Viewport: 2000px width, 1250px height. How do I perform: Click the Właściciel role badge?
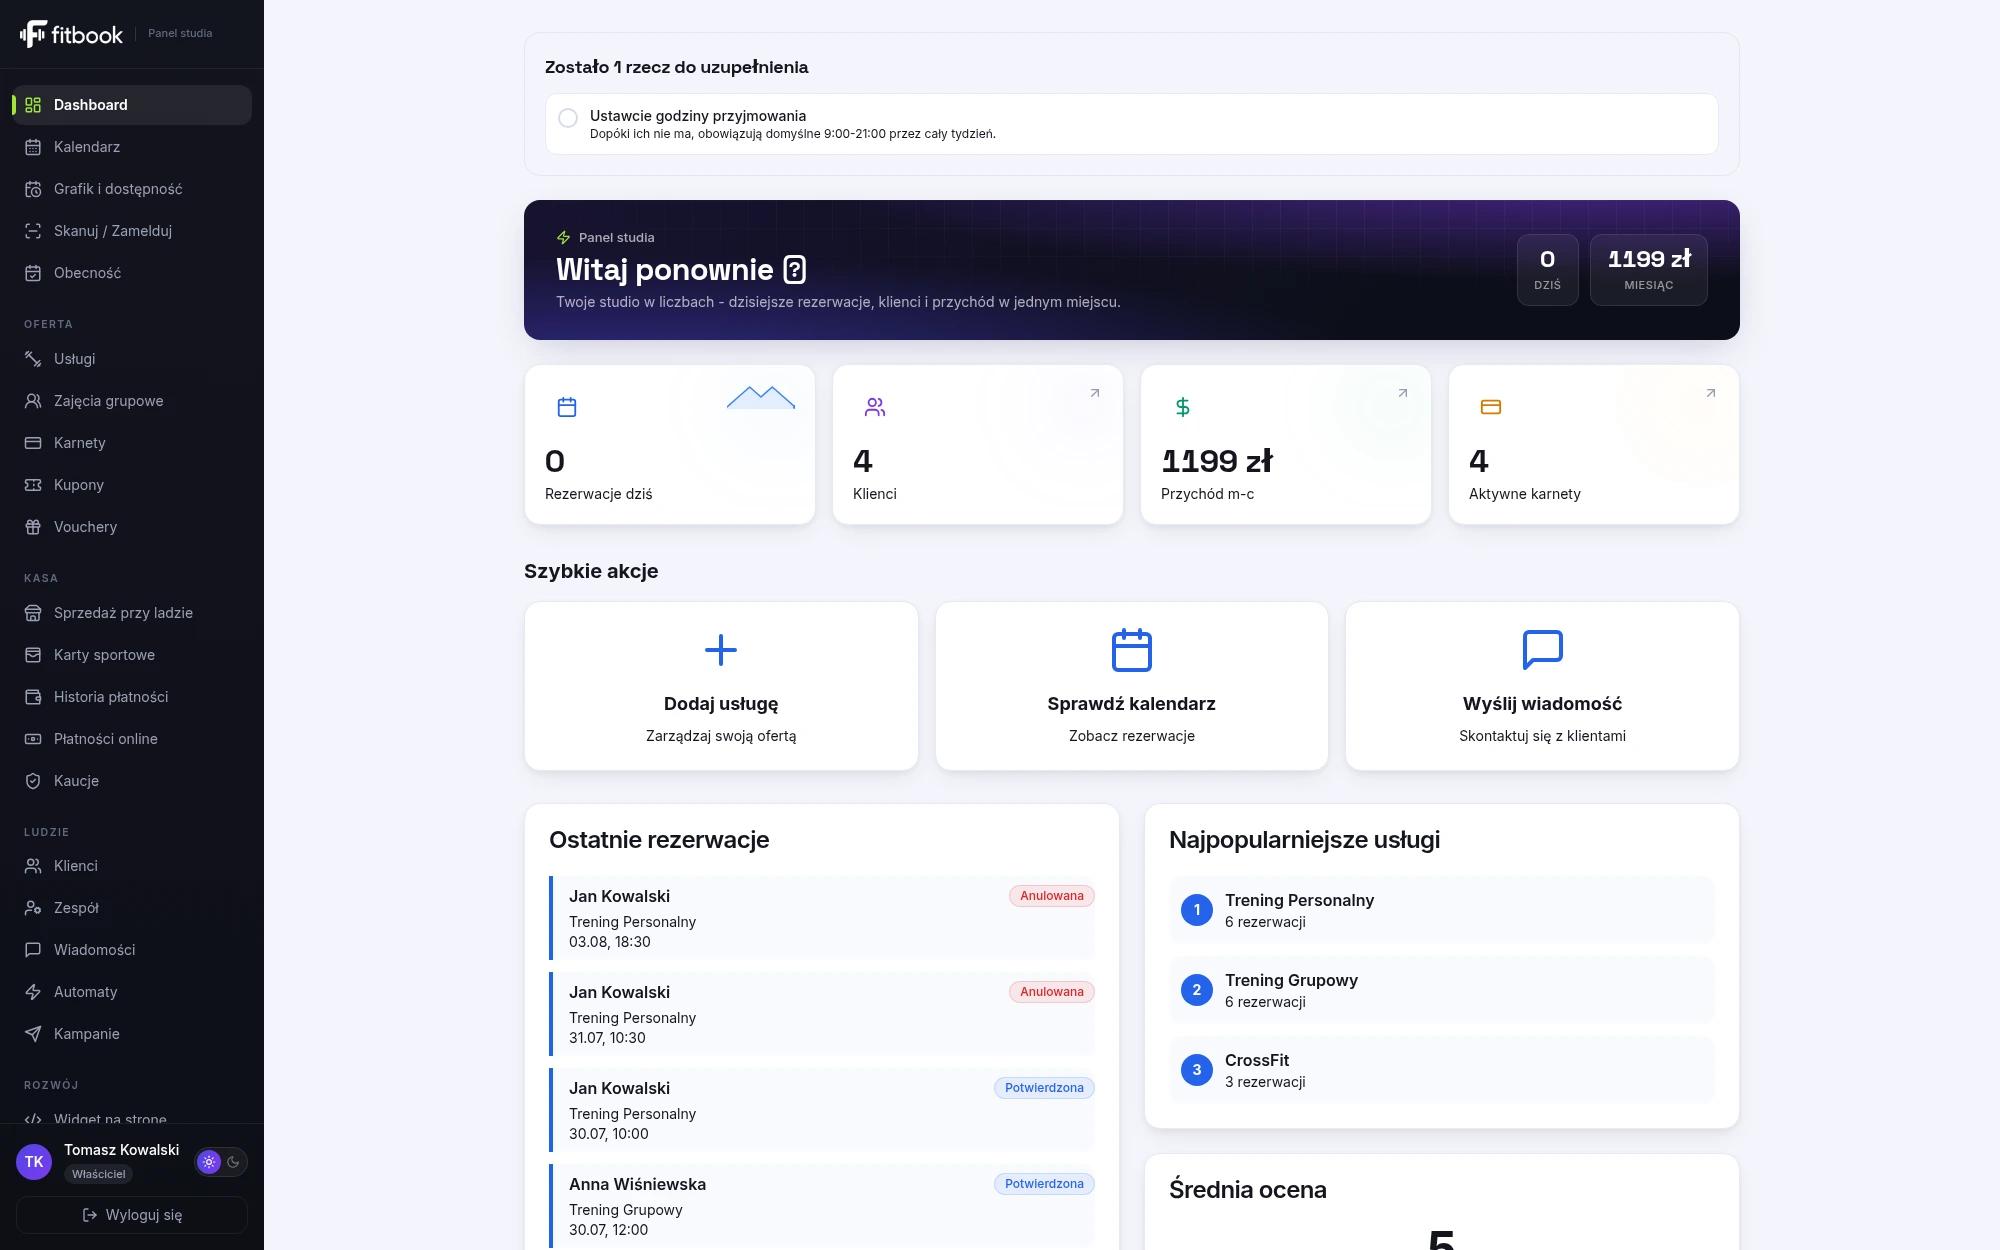tap(99, 1174)
